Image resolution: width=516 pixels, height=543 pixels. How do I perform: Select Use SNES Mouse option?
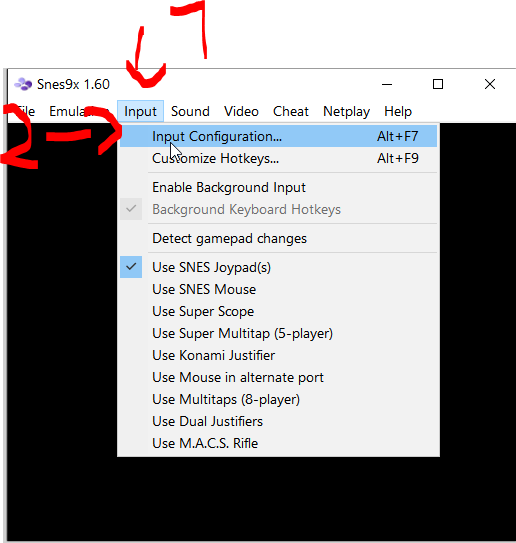(x=278, y=289)
